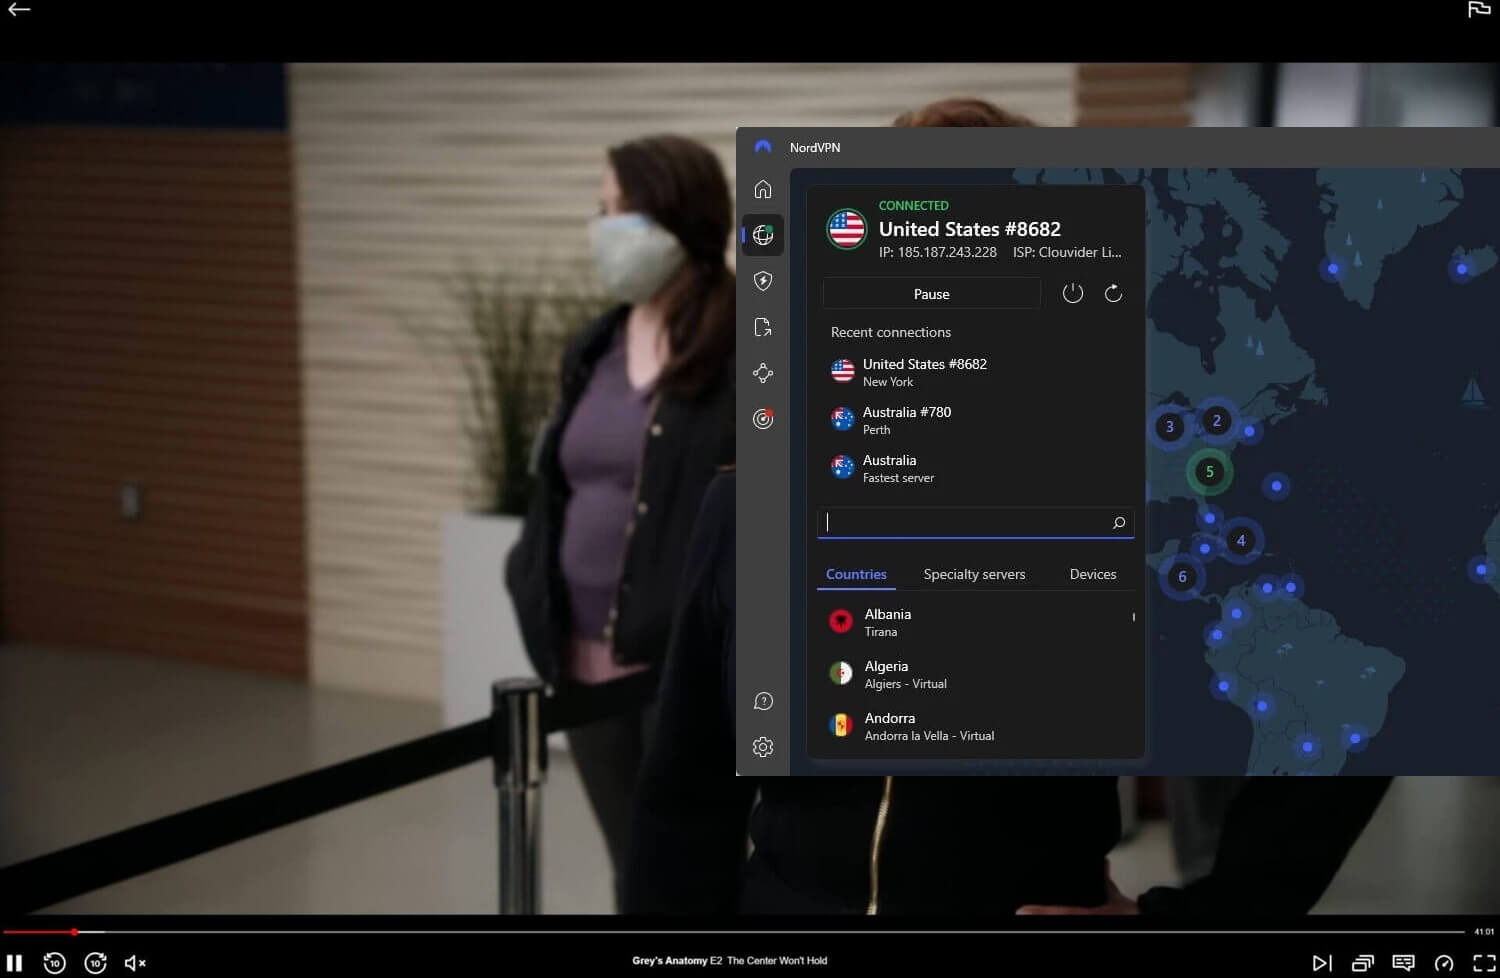Switch to Devices tab

click(x=1092, y=574)
